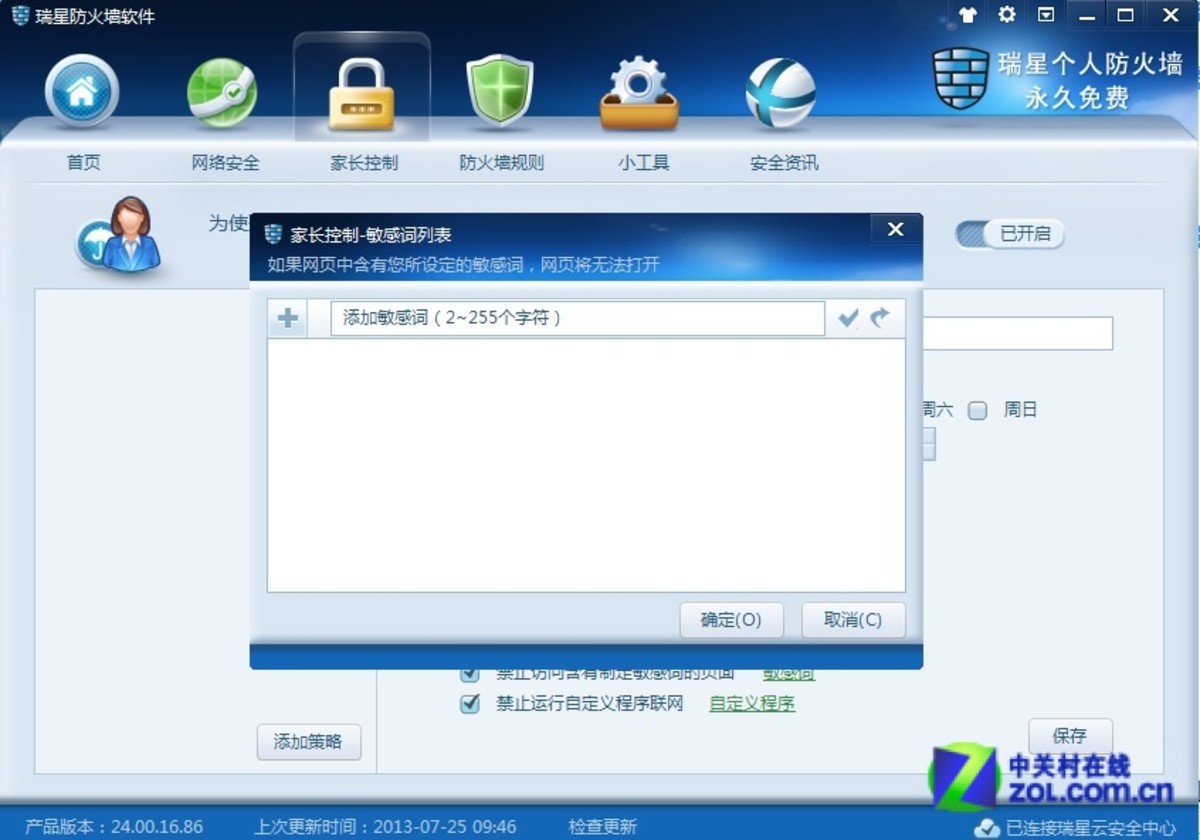1200x840 pixels.
Task: Click the 已连接瑞星云安全中心 status text
Action: tap(1090, 828)
